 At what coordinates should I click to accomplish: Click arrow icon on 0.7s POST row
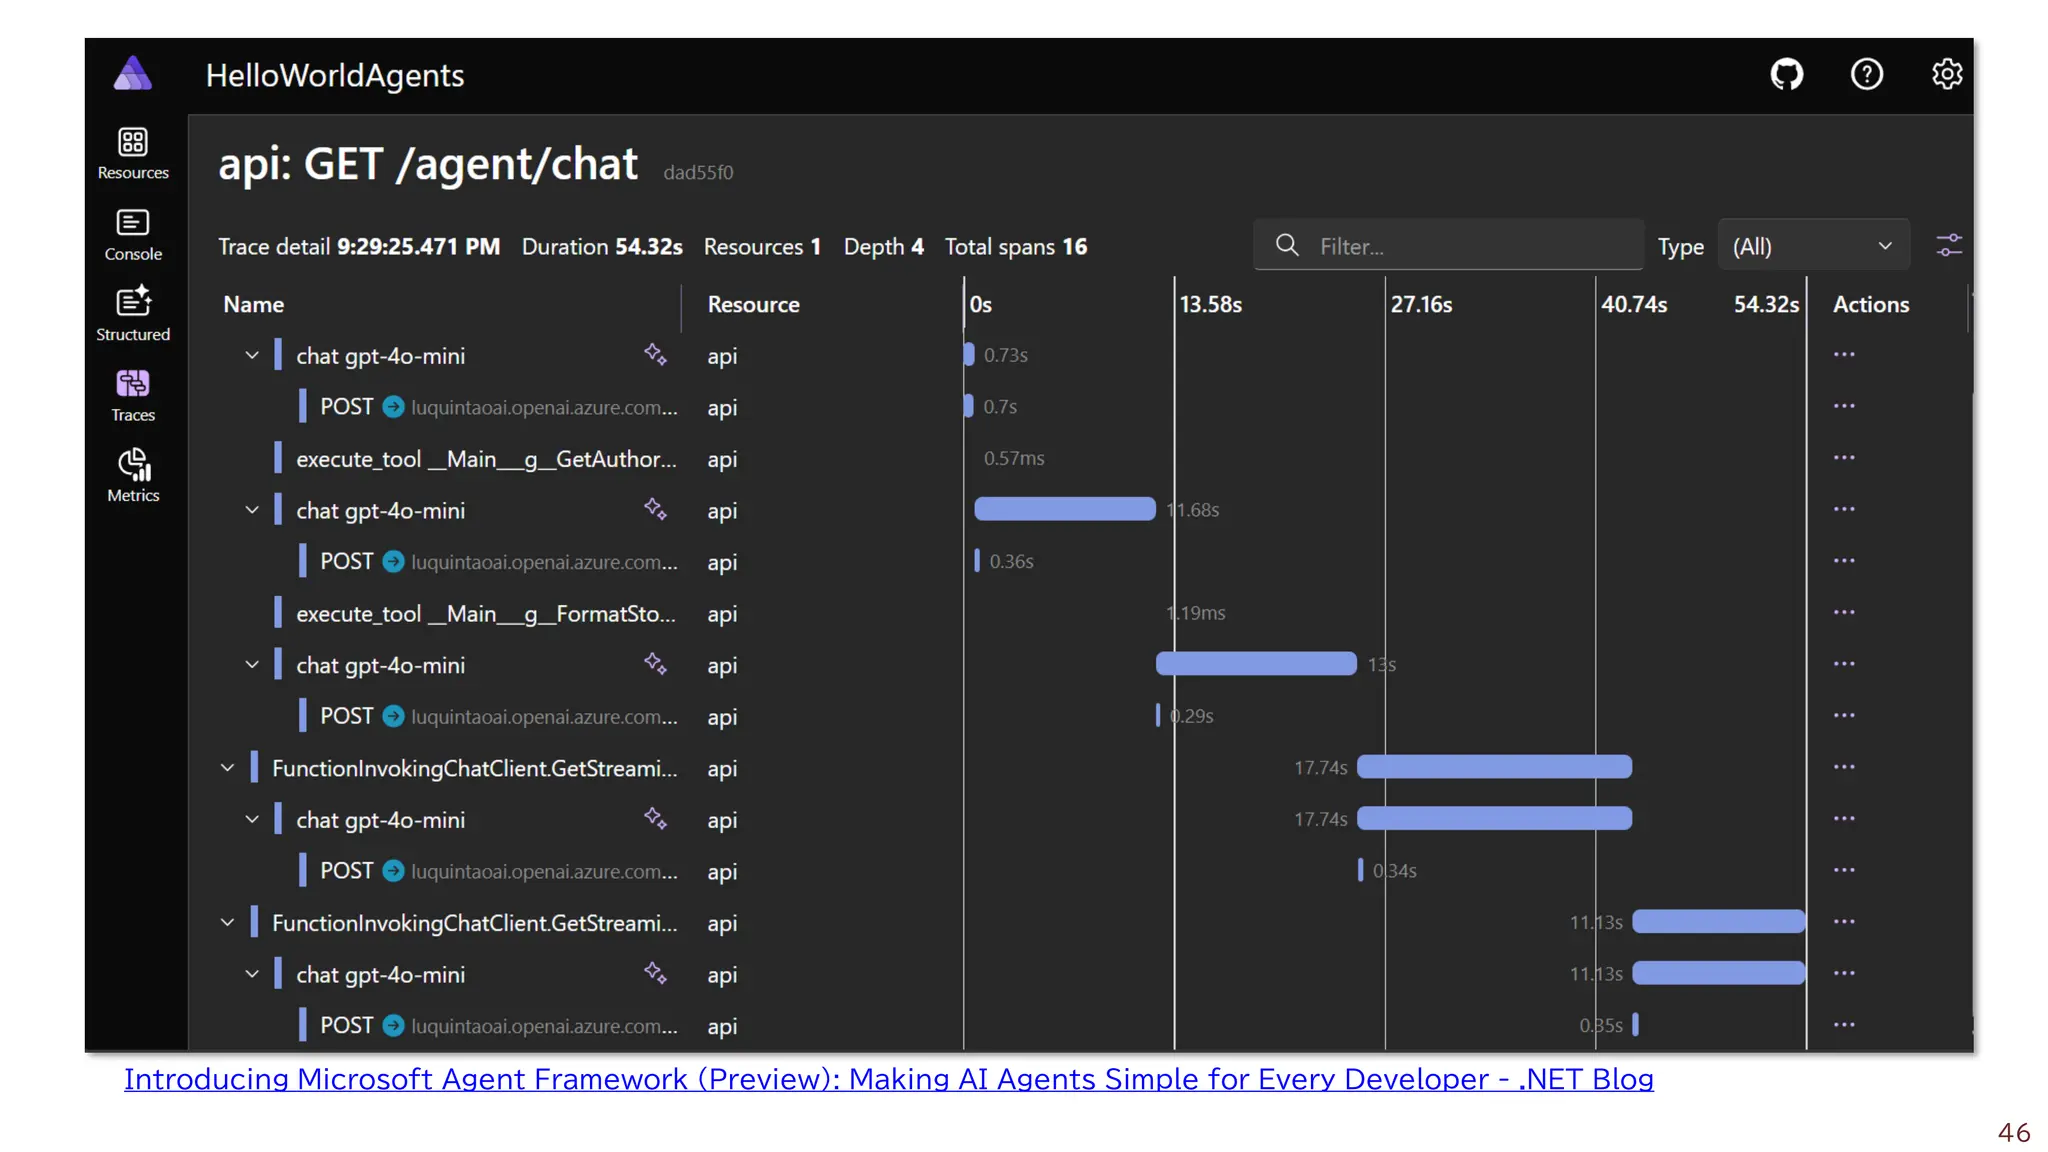(394, 407)
